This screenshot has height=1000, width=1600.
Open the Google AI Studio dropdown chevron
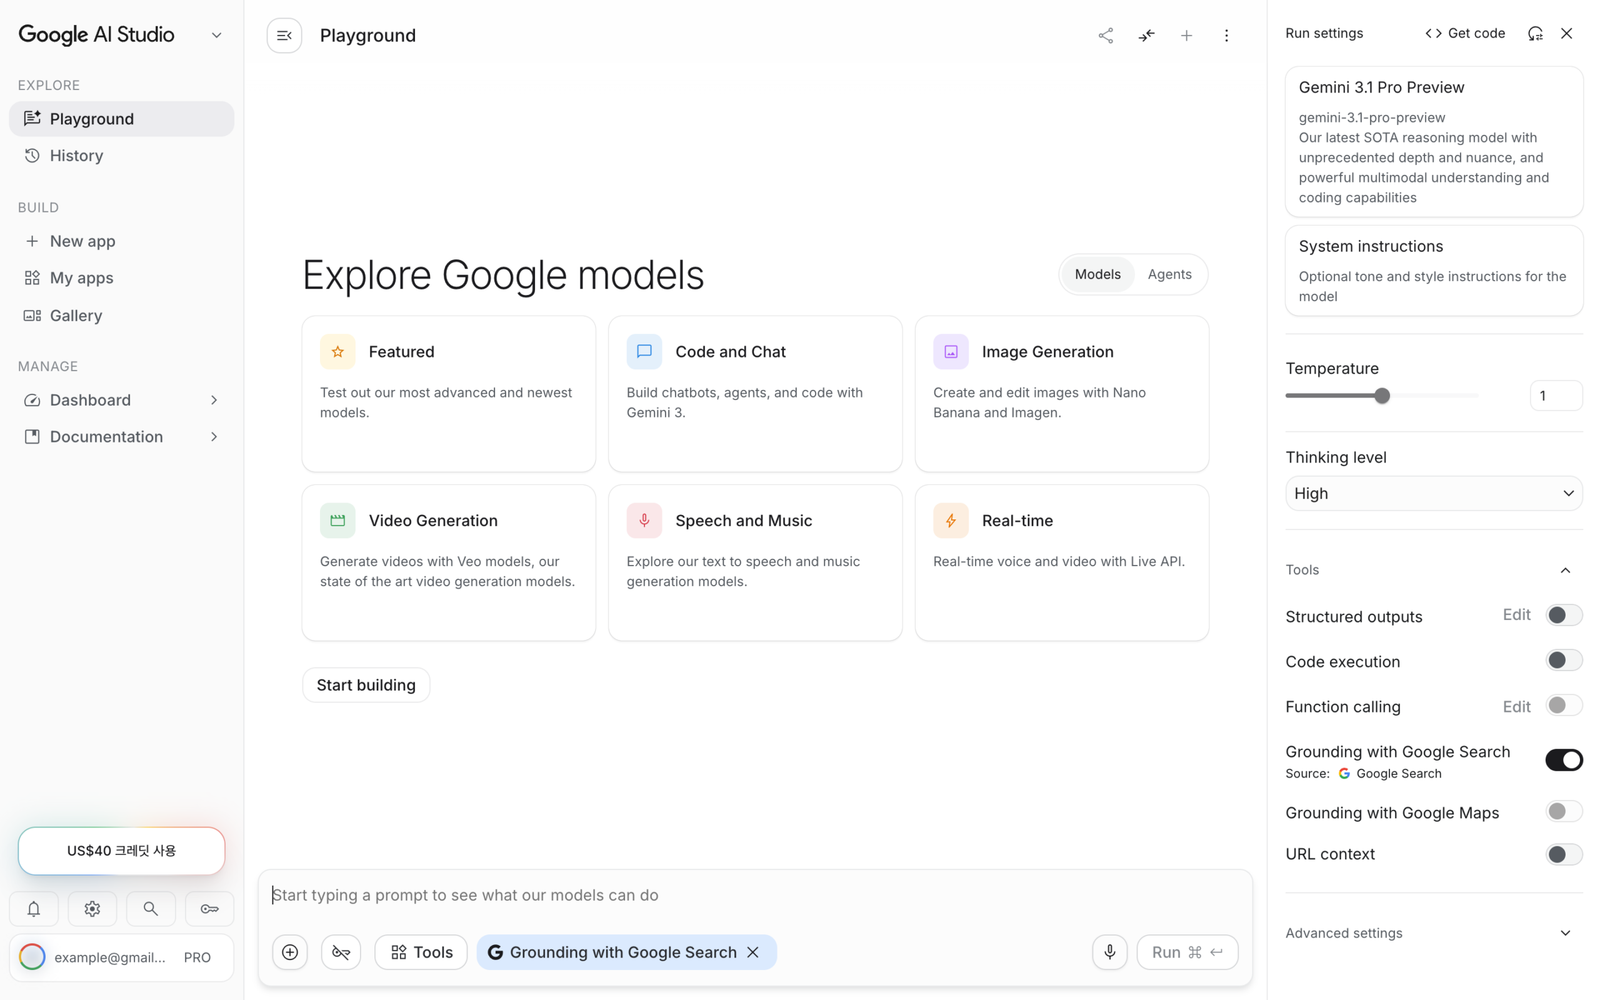pos(216,36)
